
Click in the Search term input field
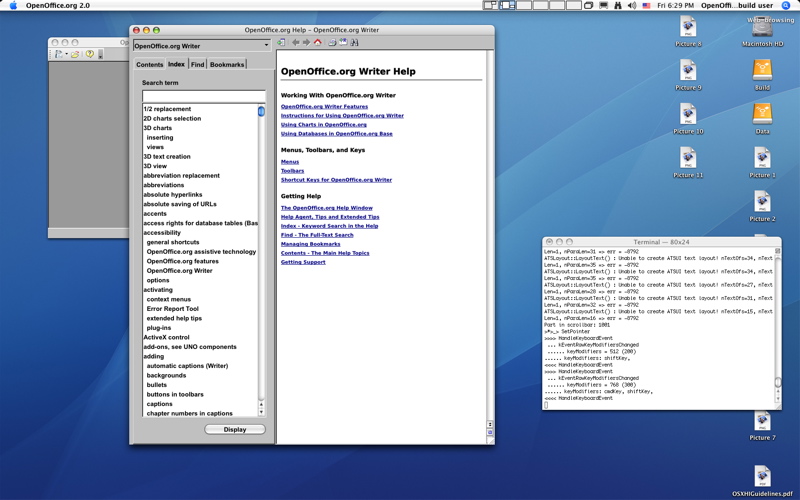tap(204, 96)
